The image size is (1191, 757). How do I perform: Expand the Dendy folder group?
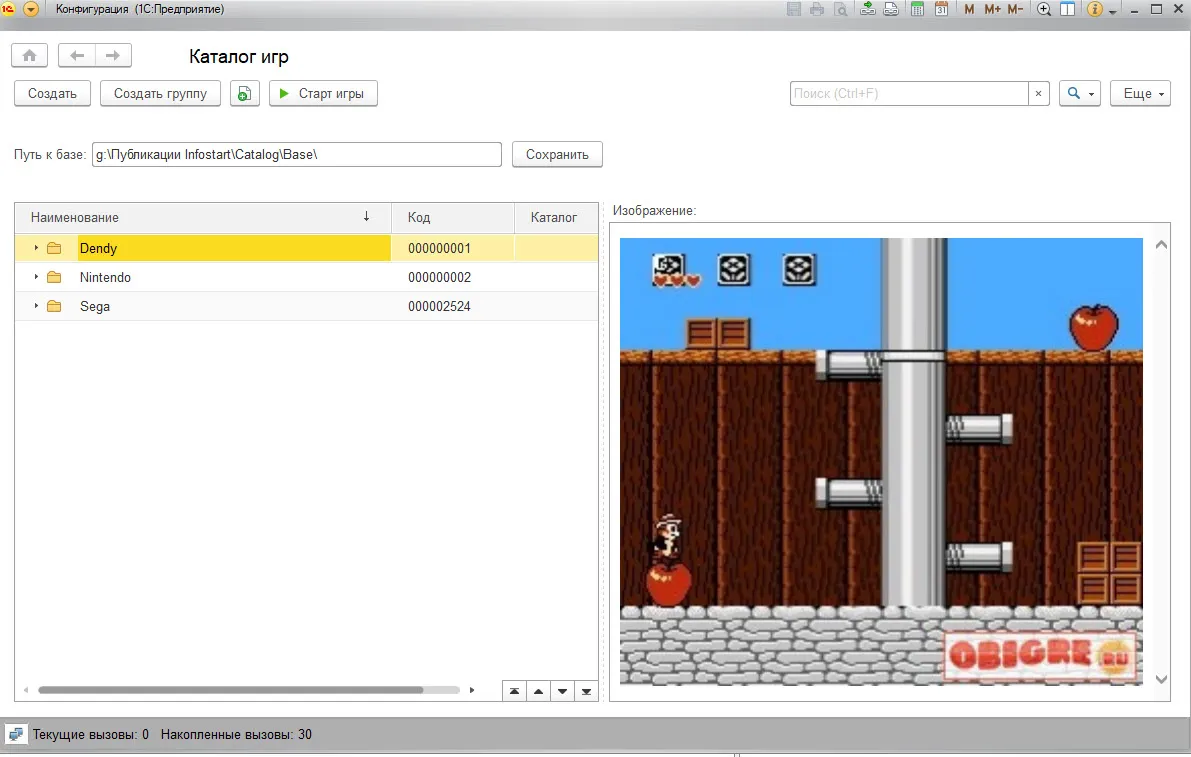coord(36,248)
